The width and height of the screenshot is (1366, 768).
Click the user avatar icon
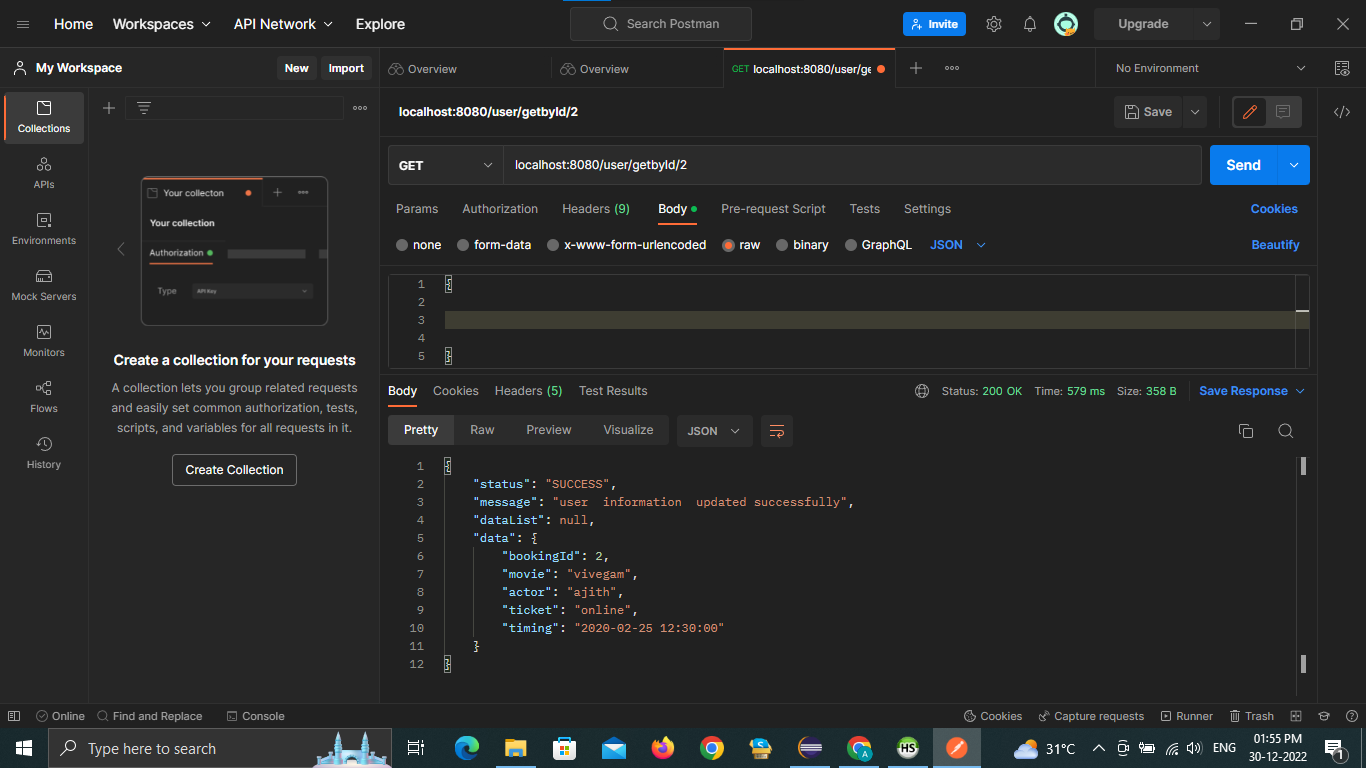tap(1066, 24)
